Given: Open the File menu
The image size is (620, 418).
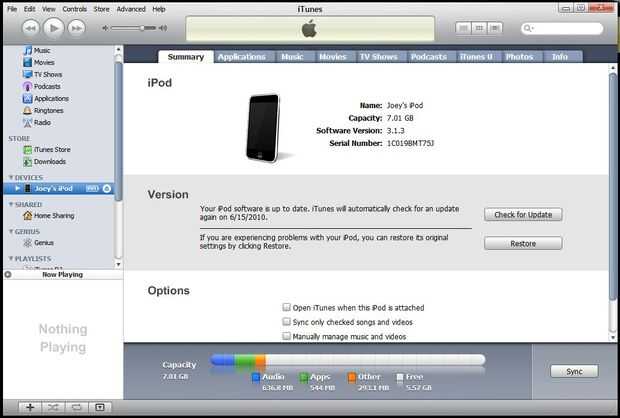Looking at the screenshot, I should click(x=12, y=9).
